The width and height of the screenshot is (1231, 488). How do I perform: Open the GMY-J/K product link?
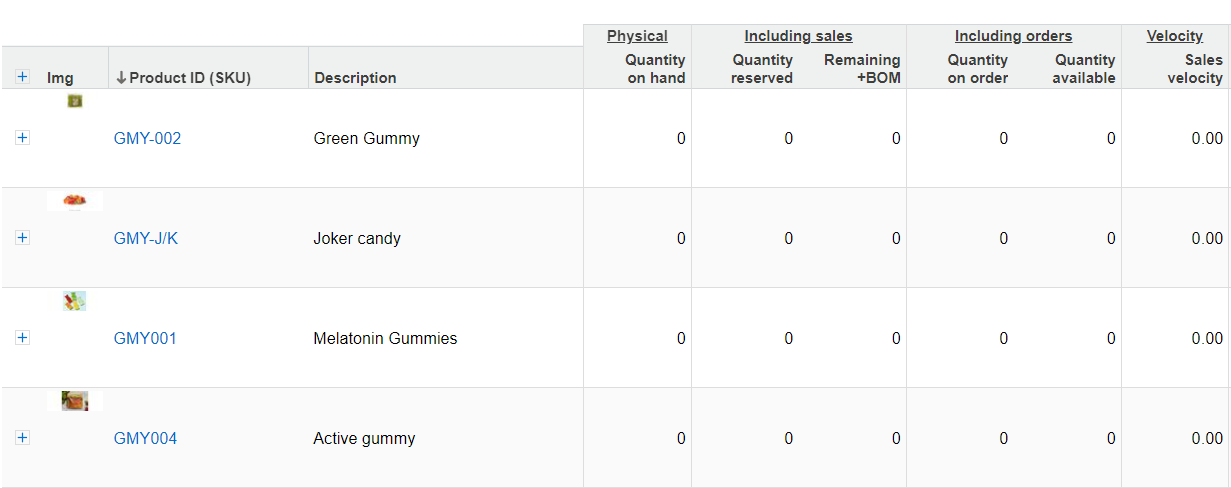point(146,238)
